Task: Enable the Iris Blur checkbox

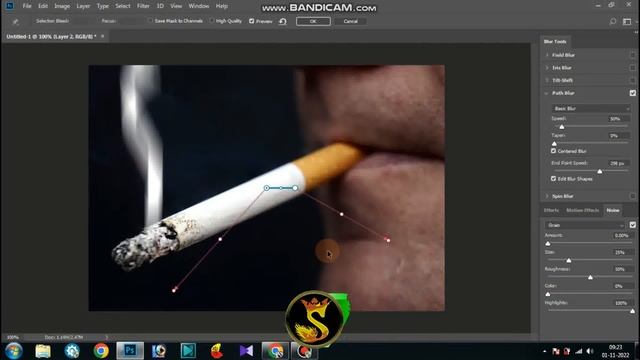Action: (632, 68)
